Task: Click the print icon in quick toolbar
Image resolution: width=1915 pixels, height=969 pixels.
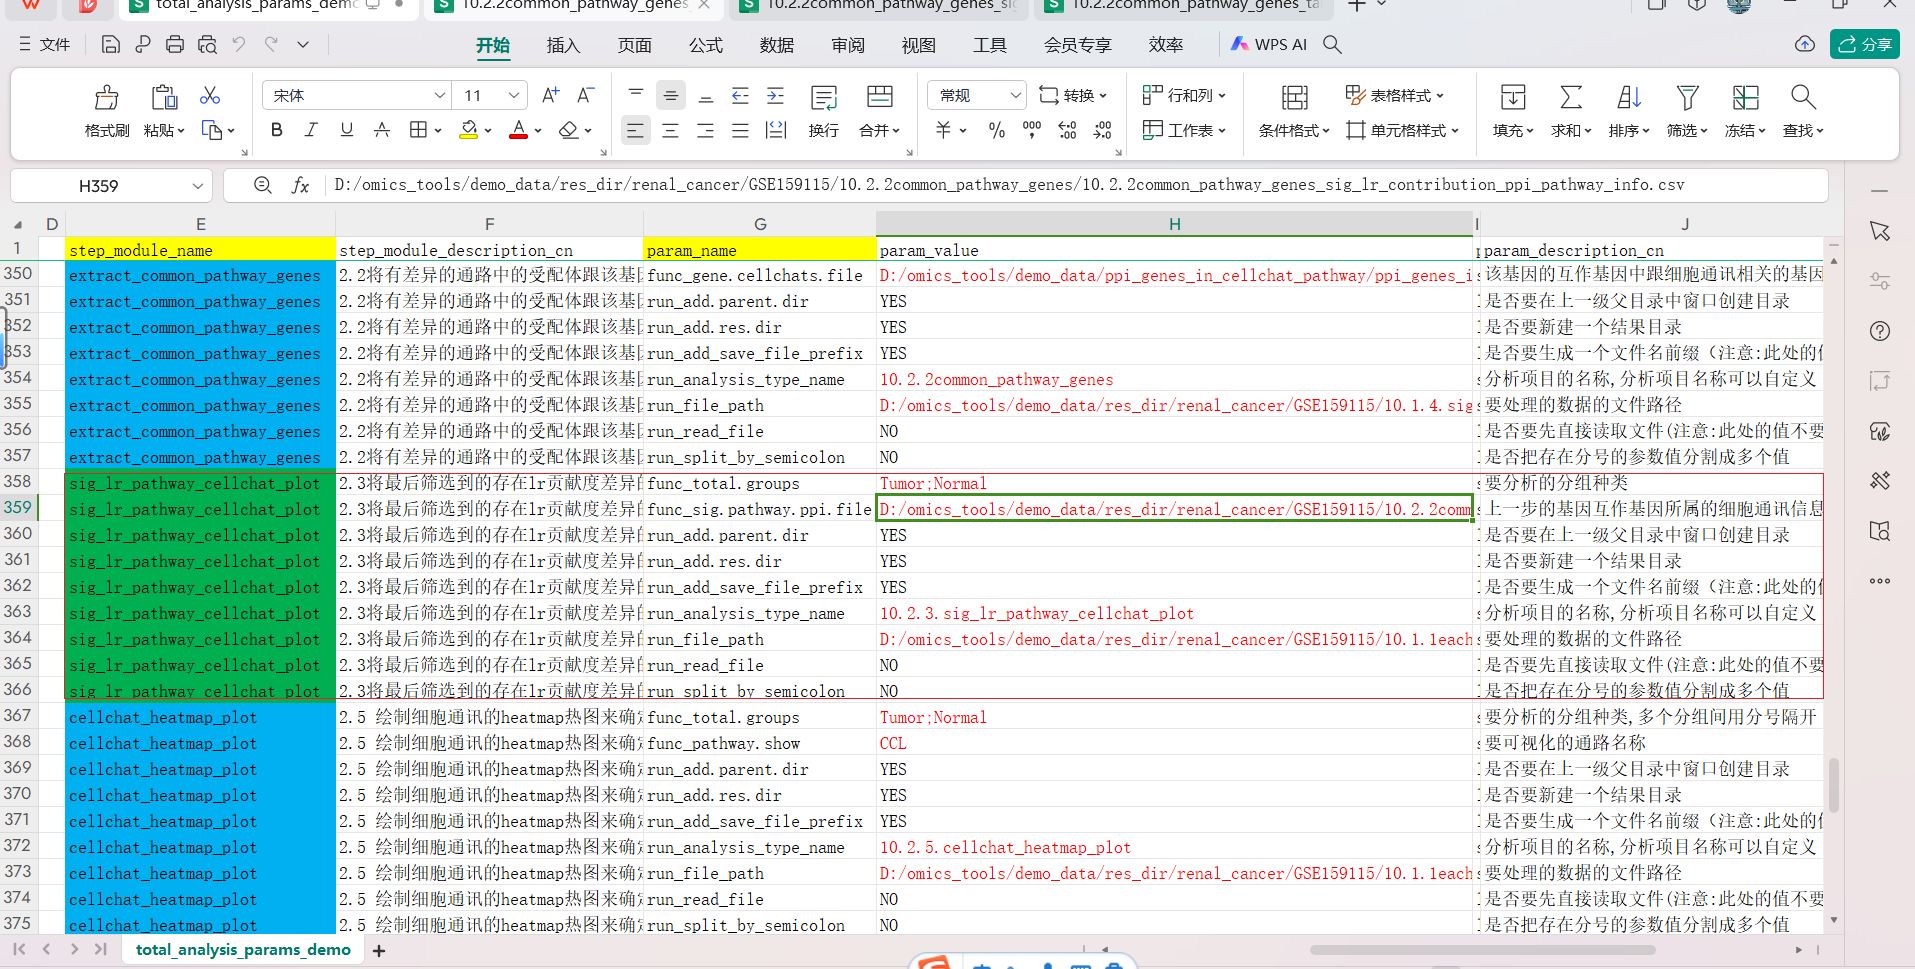Action: coord(175,44)
